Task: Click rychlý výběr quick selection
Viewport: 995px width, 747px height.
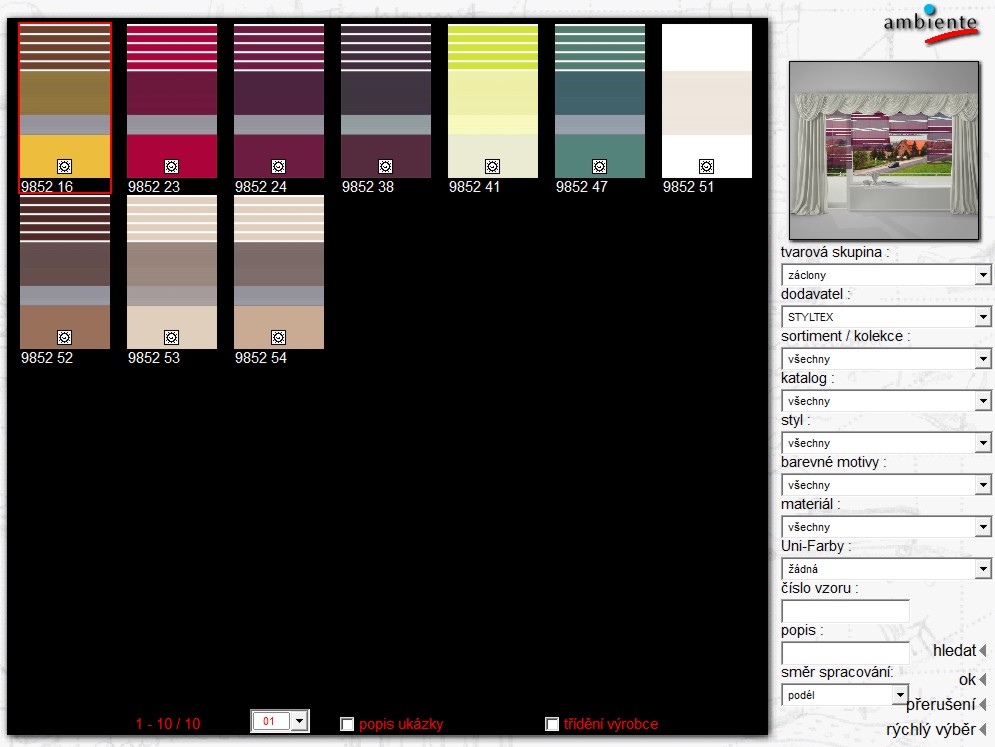Action: [930, 730]
